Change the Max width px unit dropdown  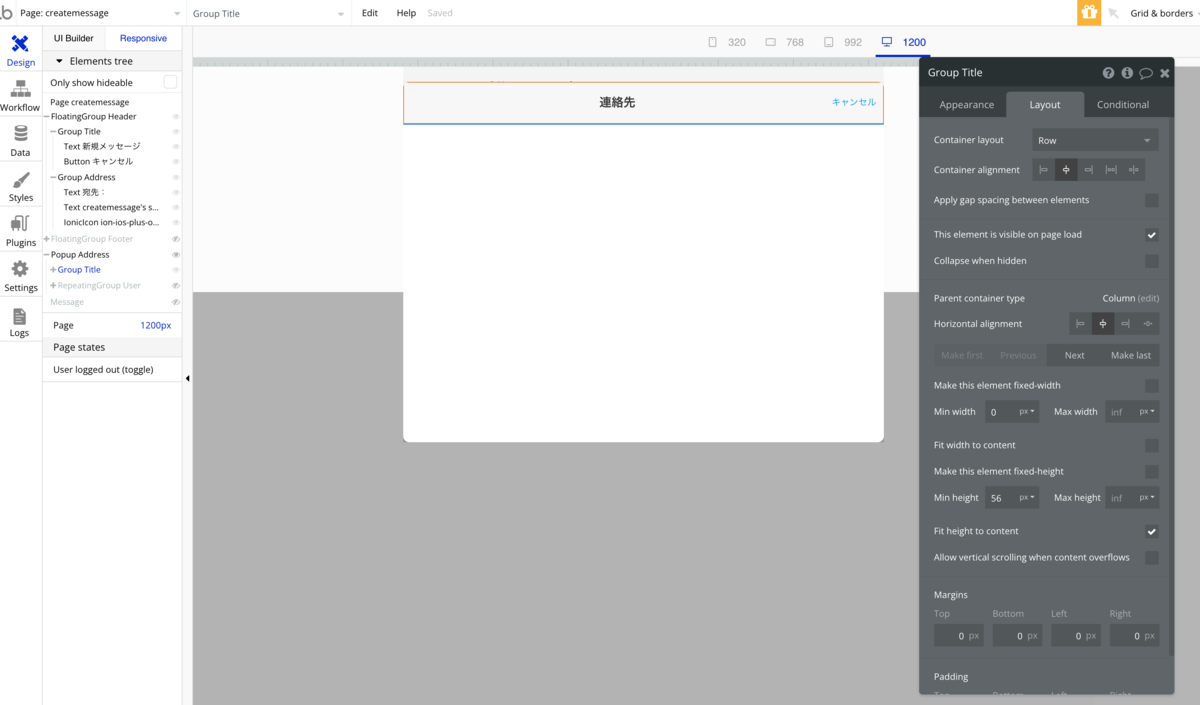pyautogui.click(x=1148, y=412)
